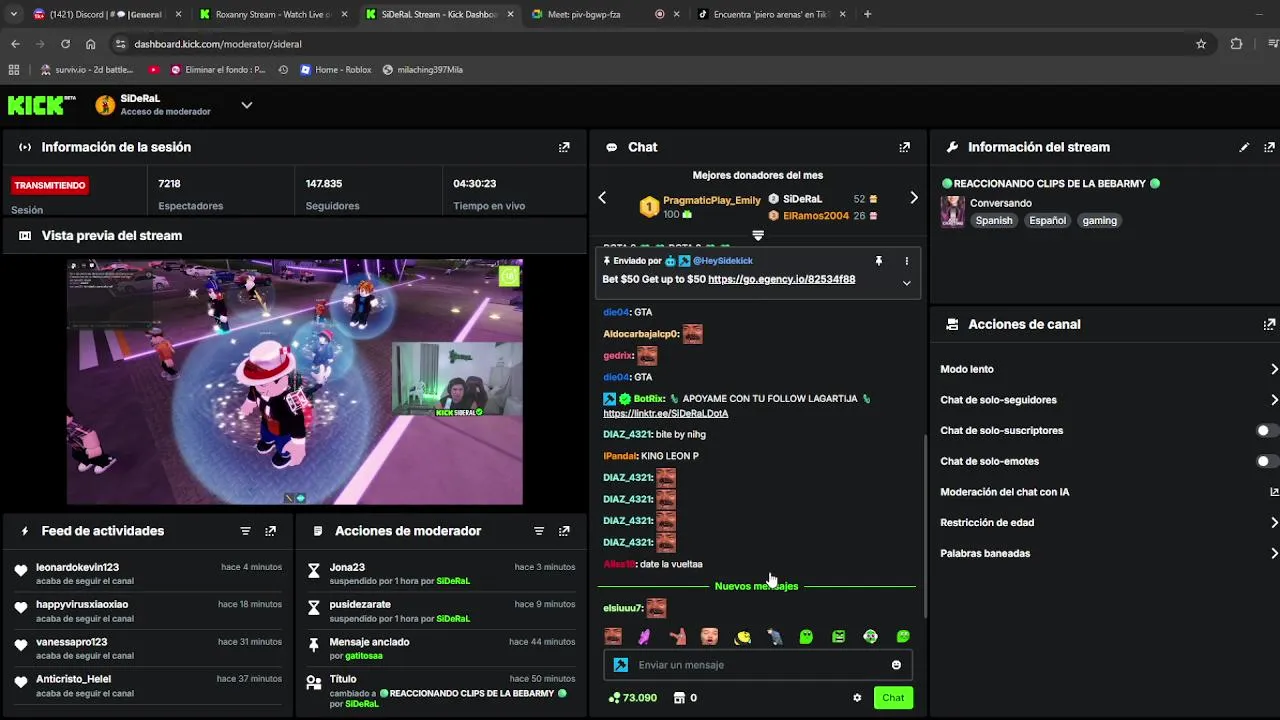Toggle Chat de solo-suscriptores
Image resolution: width=1280 pixels, height=720 pixels.
[1267, 431]
